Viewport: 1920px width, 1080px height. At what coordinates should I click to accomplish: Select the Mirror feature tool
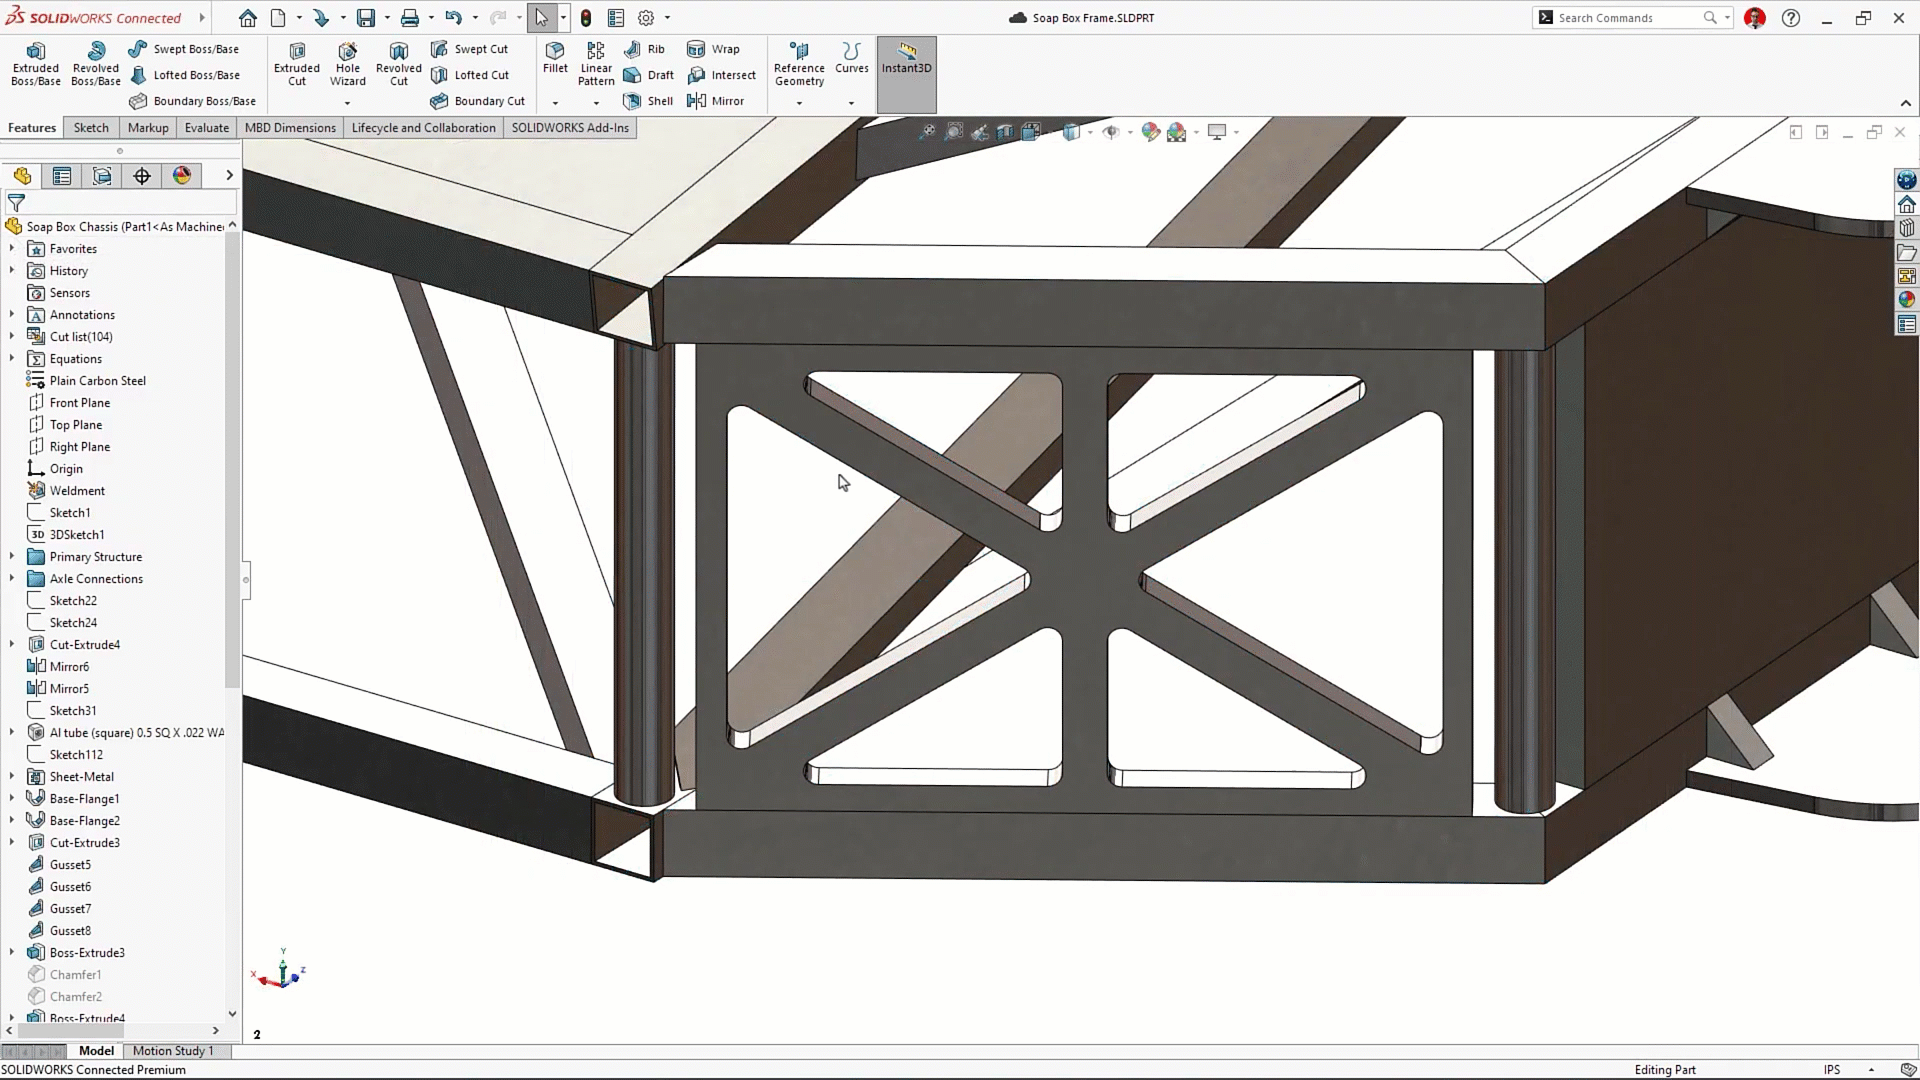(715, 101)
